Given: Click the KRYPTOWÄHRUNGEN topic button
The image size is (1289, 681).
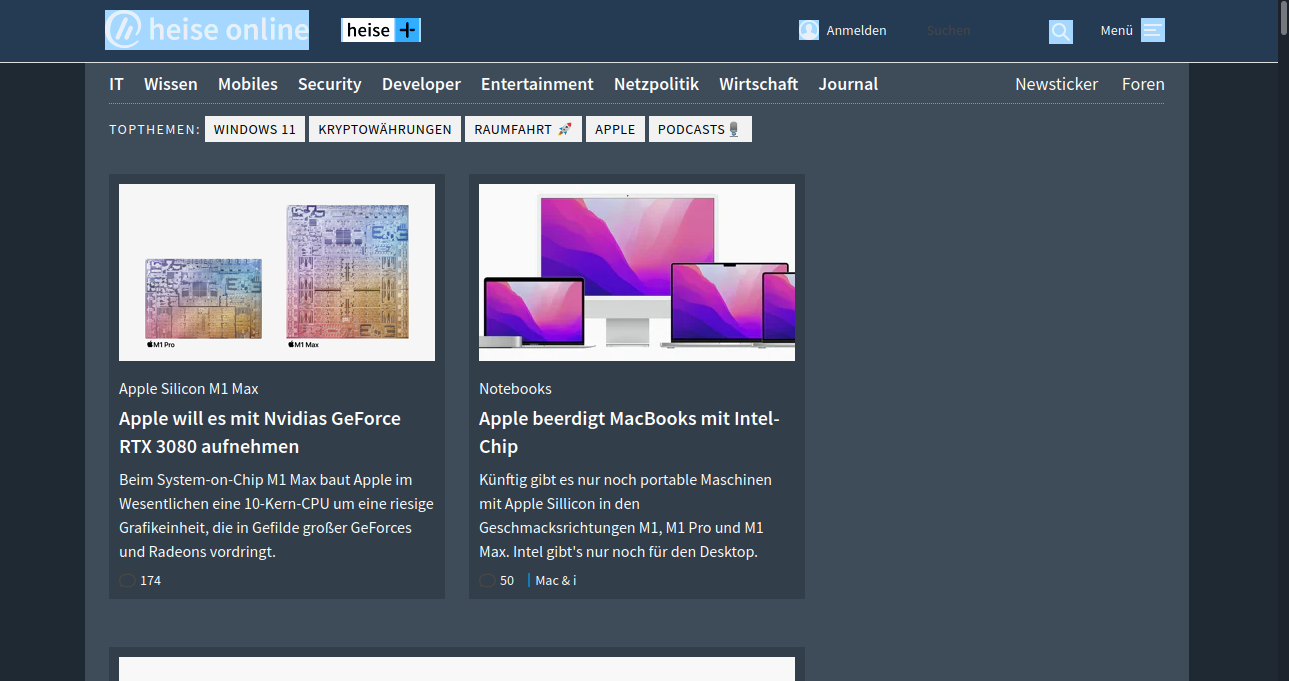Looking at the screenshot, I should (x=384, y=128).
